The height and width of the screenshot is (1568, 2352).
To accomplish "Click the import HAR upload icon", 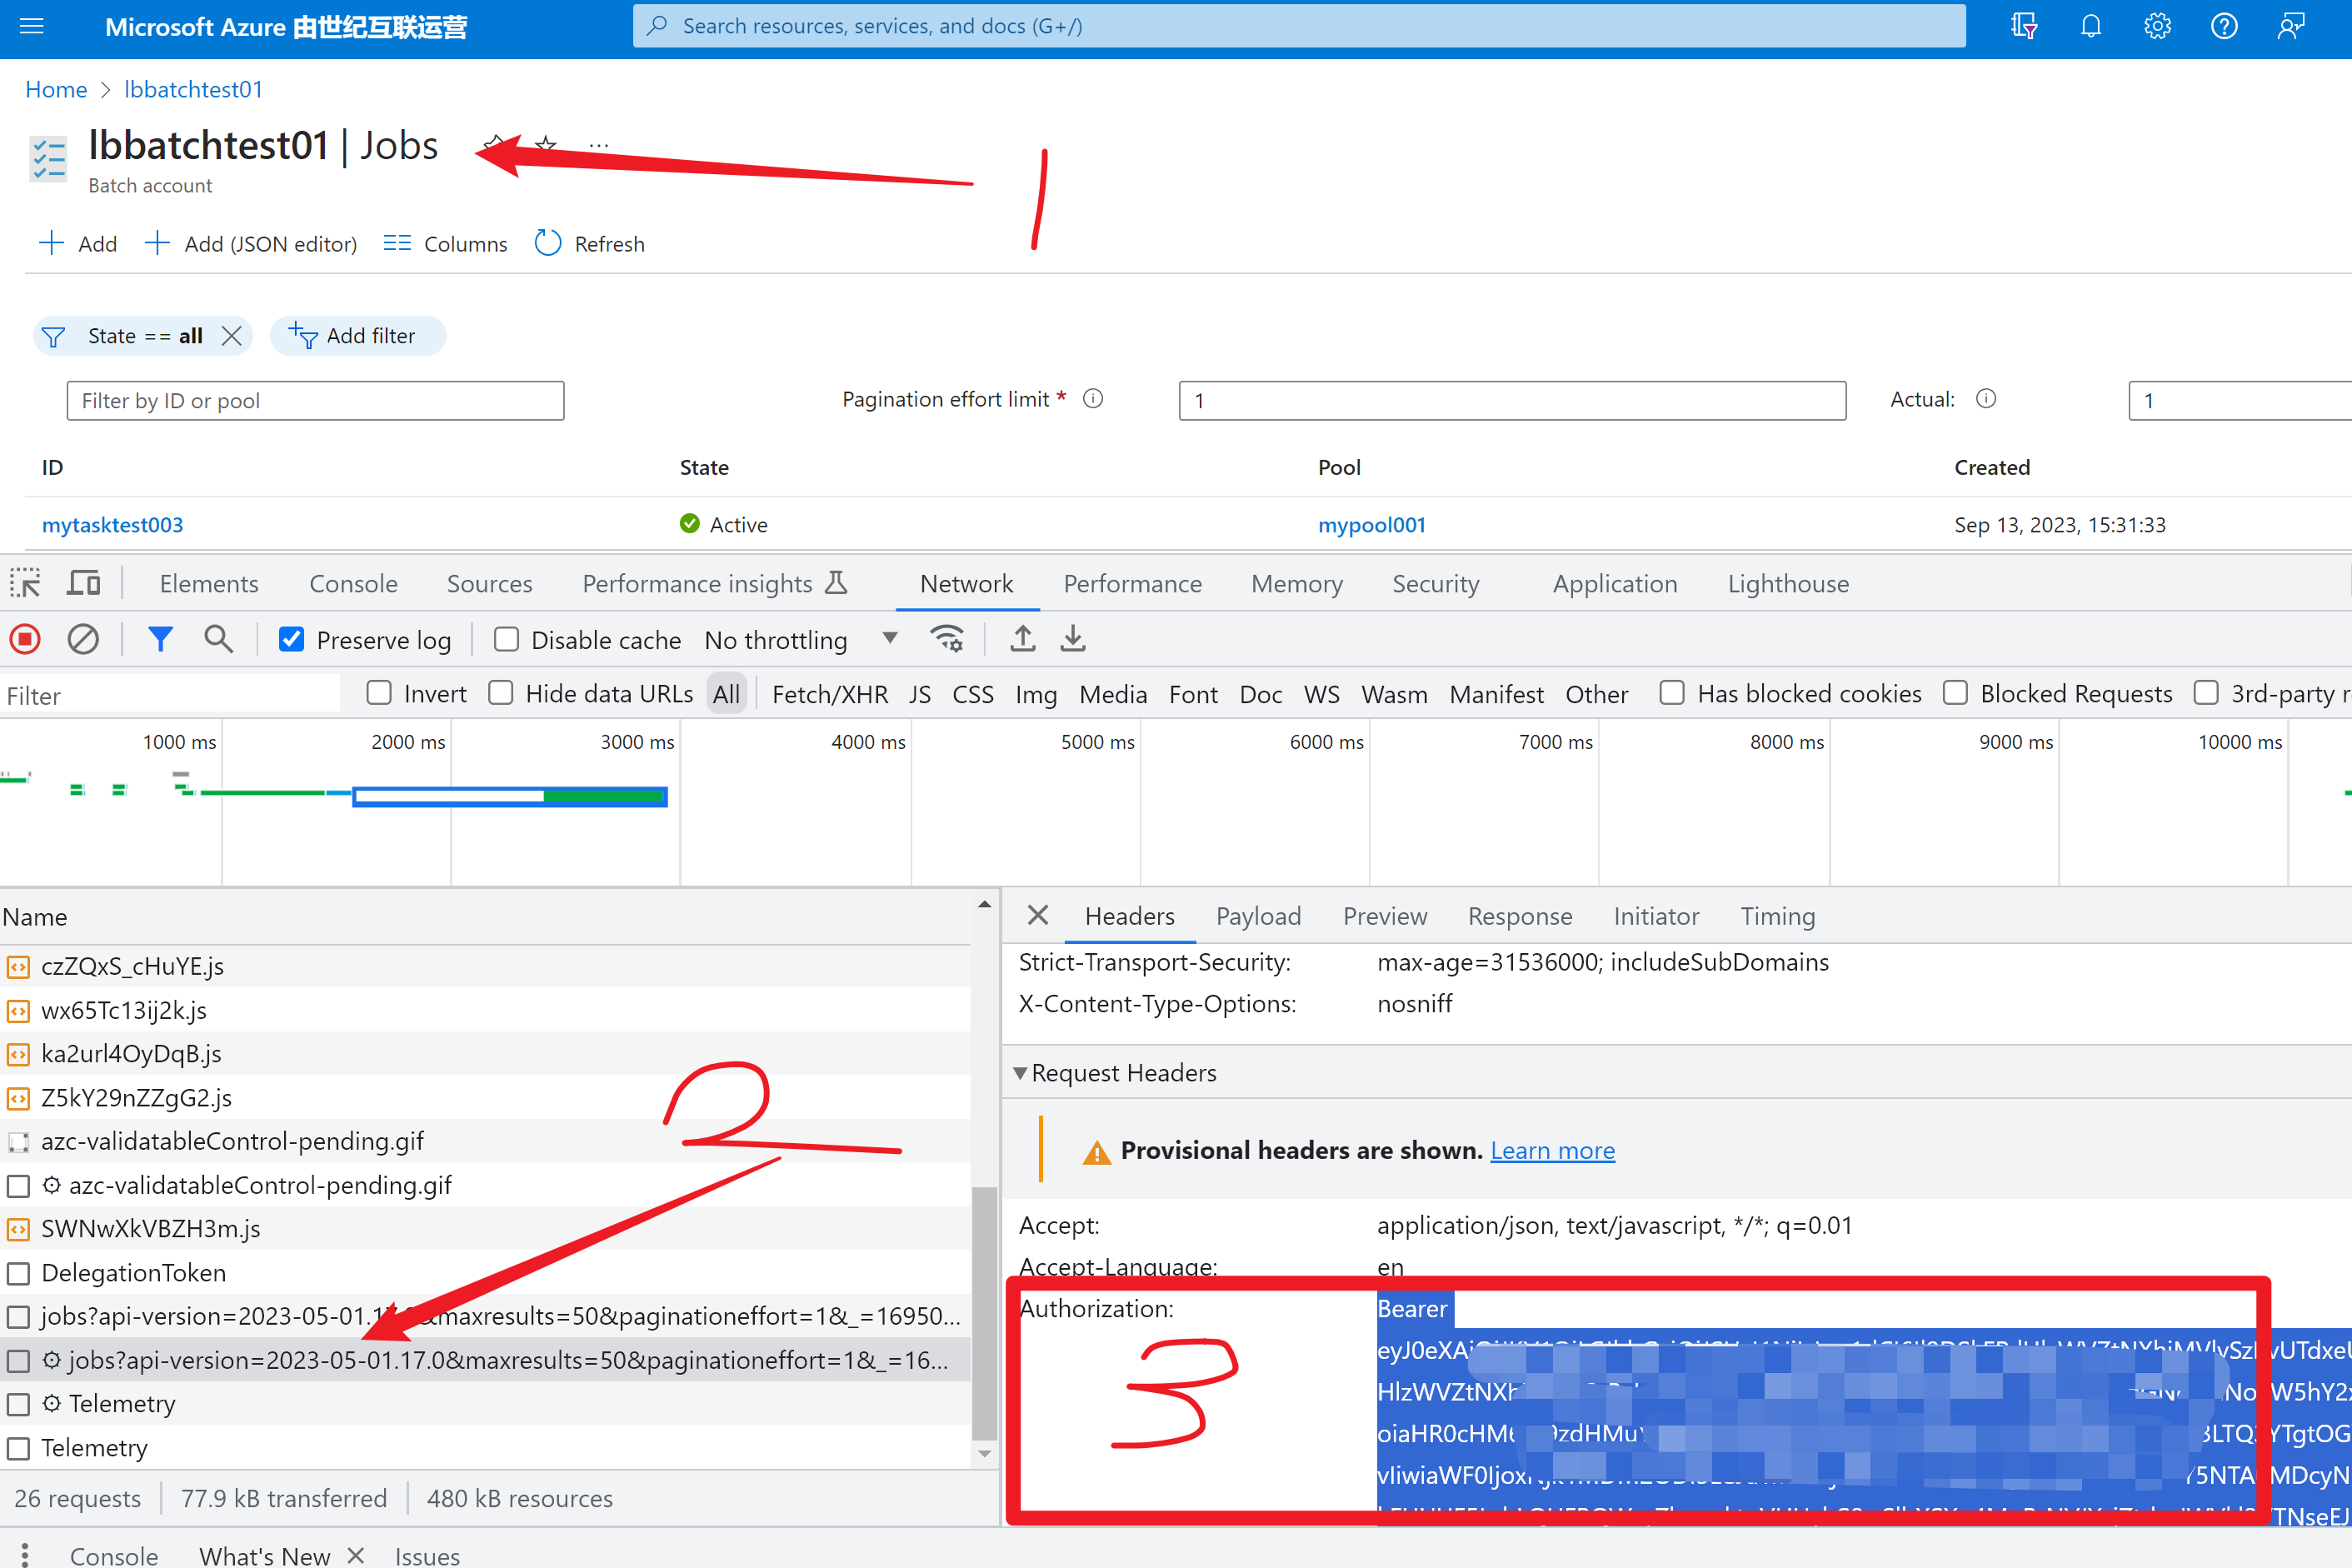I will click(x=1022, y=639).
